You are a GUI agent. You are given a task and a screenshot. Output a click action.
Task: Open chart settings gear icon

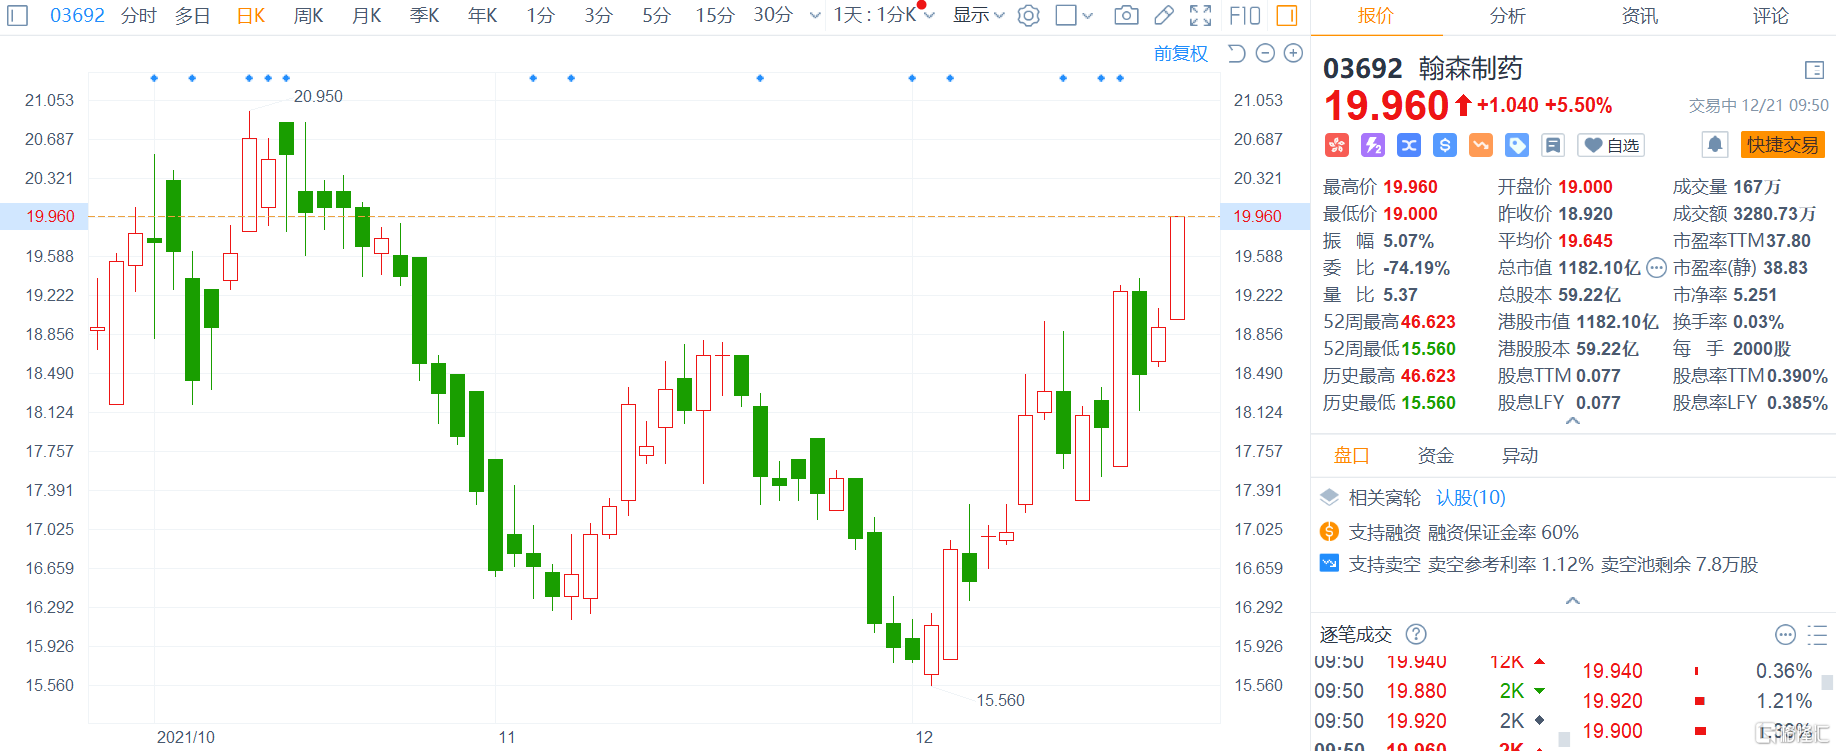1028,16
